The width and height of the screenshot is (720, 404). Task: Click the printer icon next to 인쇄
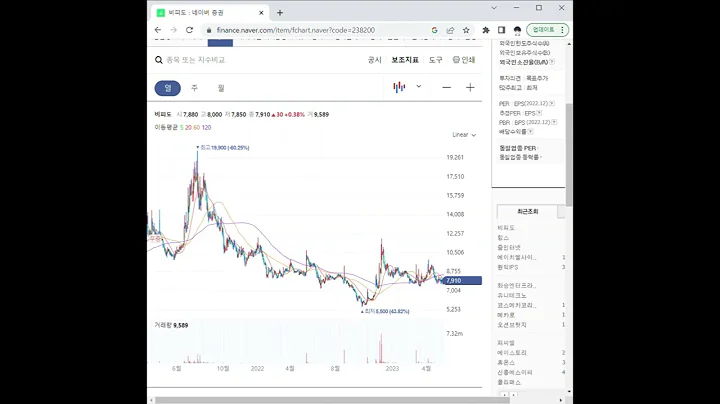coord(456,60)
